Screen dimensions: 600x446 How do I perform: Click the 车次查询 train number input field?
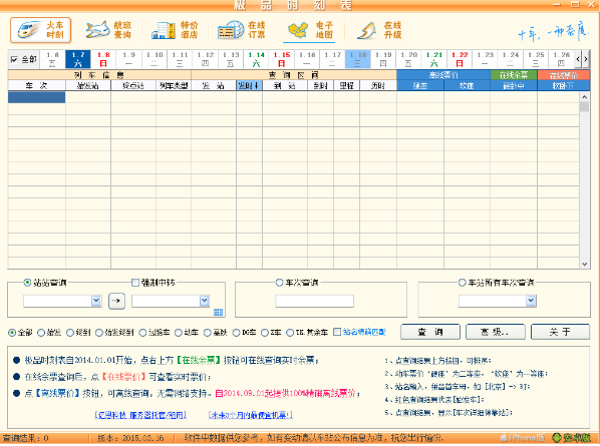pos(314,300)
